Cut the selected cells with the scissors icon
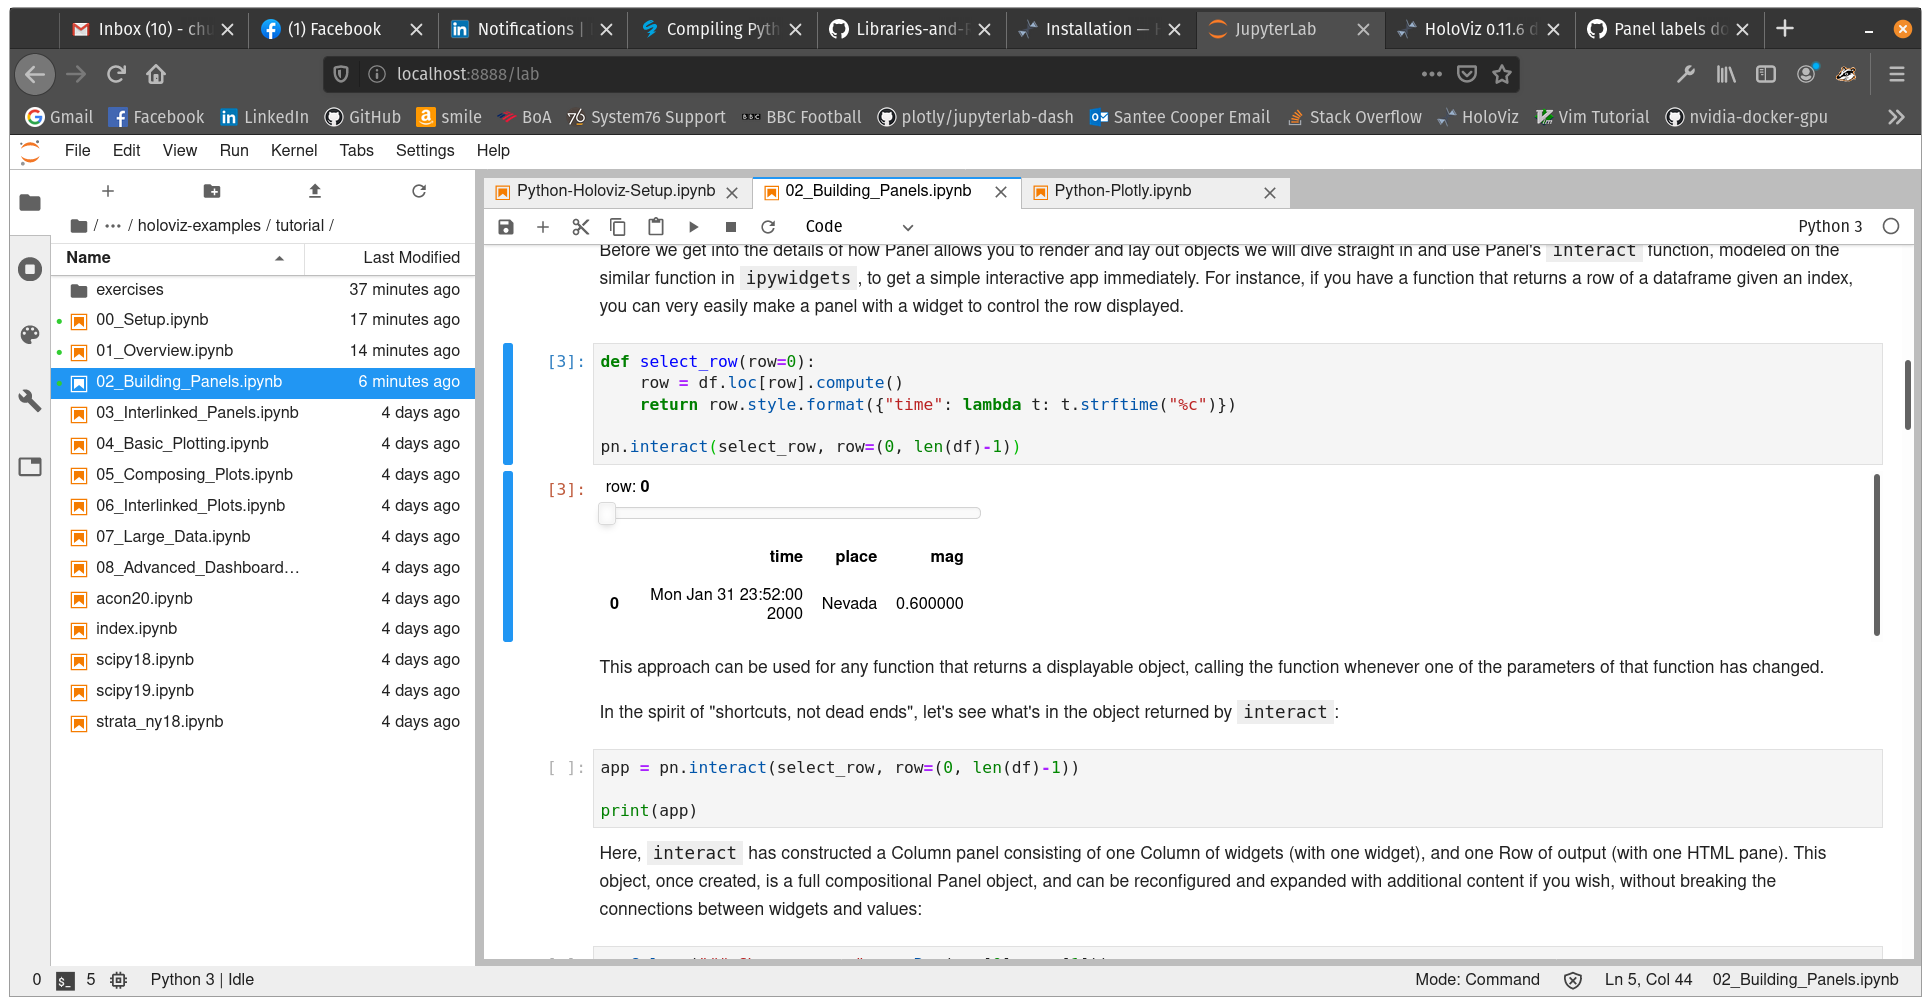The image size is (1931, 1006). click(x=580, y=227)
